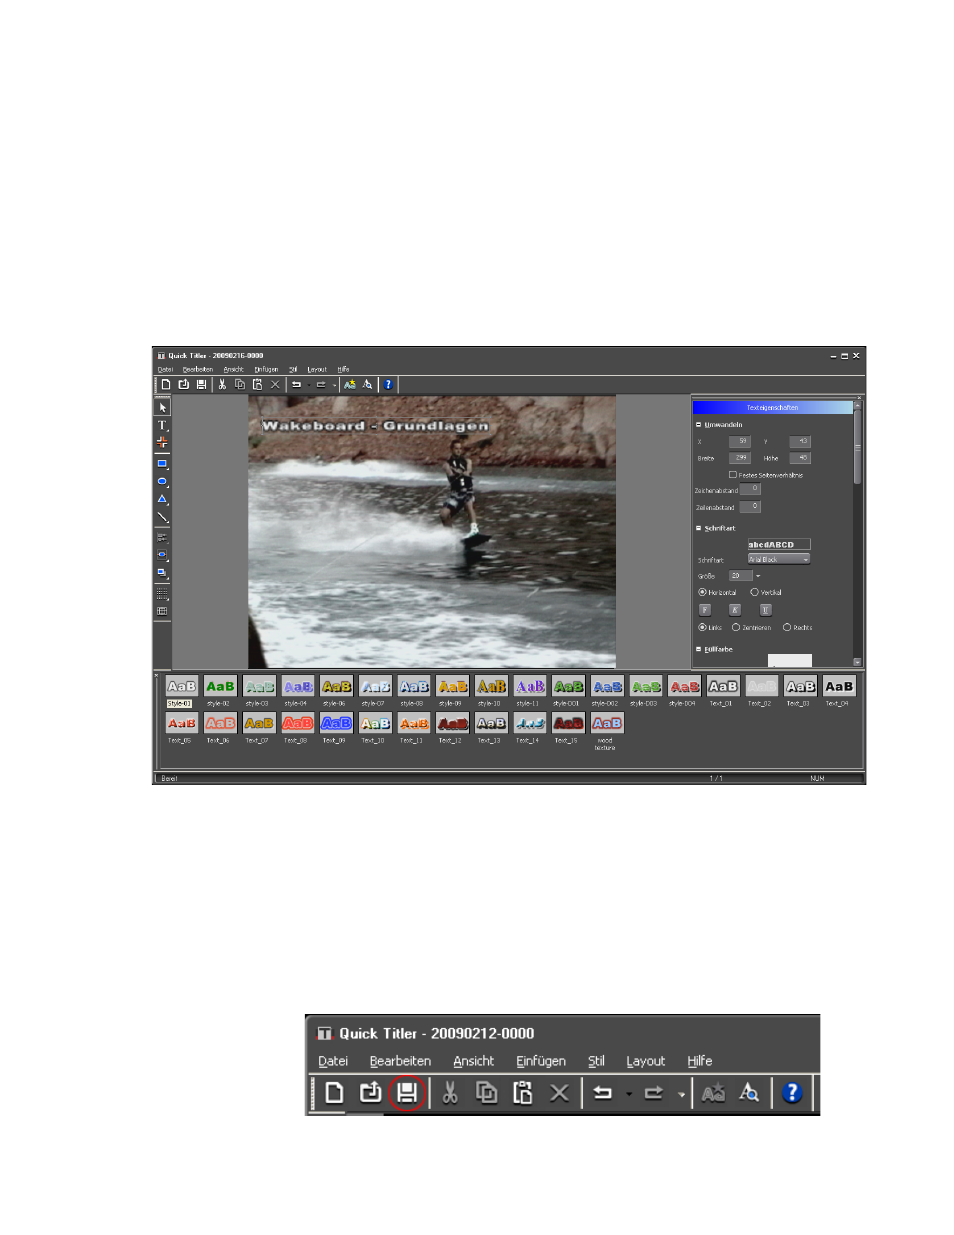Image resolution: width=954 pixels, height=1235 pixels.
Task: Open the undo dropdown arrow in the enlarged toolbar close-up
Action: pyautogui.click(x=629, y=1094)
